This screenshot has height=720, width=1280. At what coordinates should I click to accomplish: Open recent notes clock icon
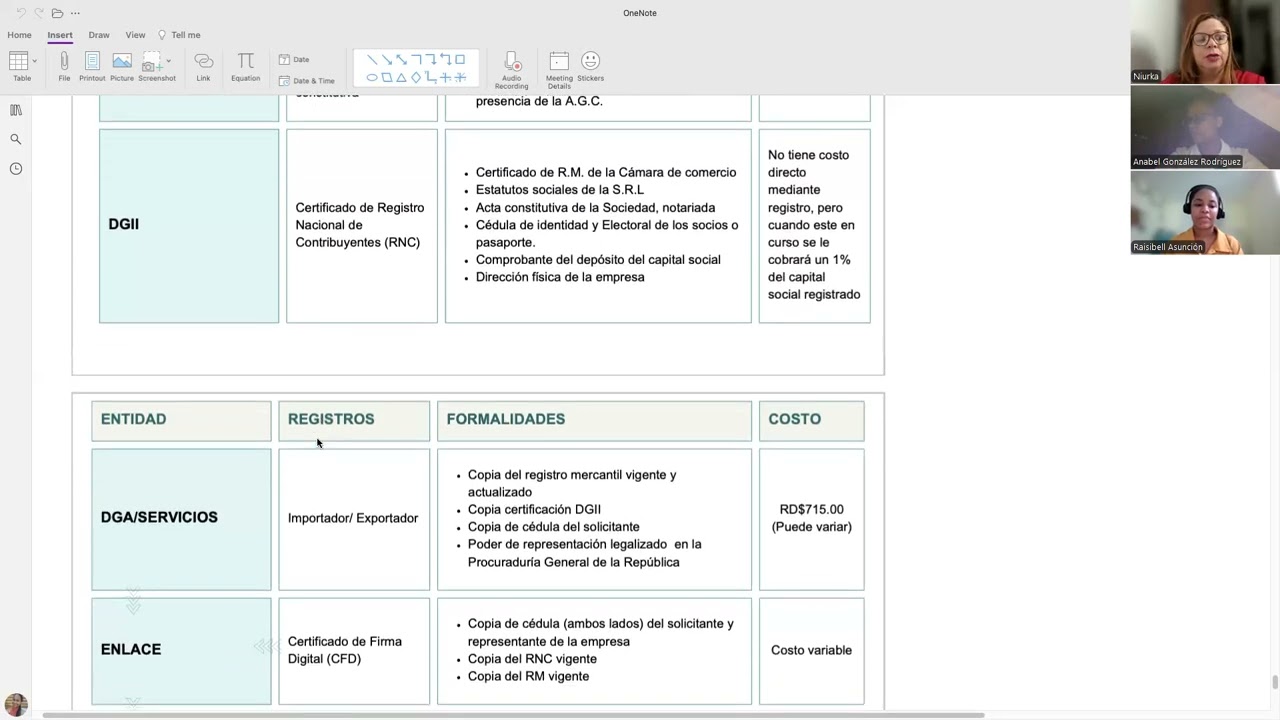point(16,168)
